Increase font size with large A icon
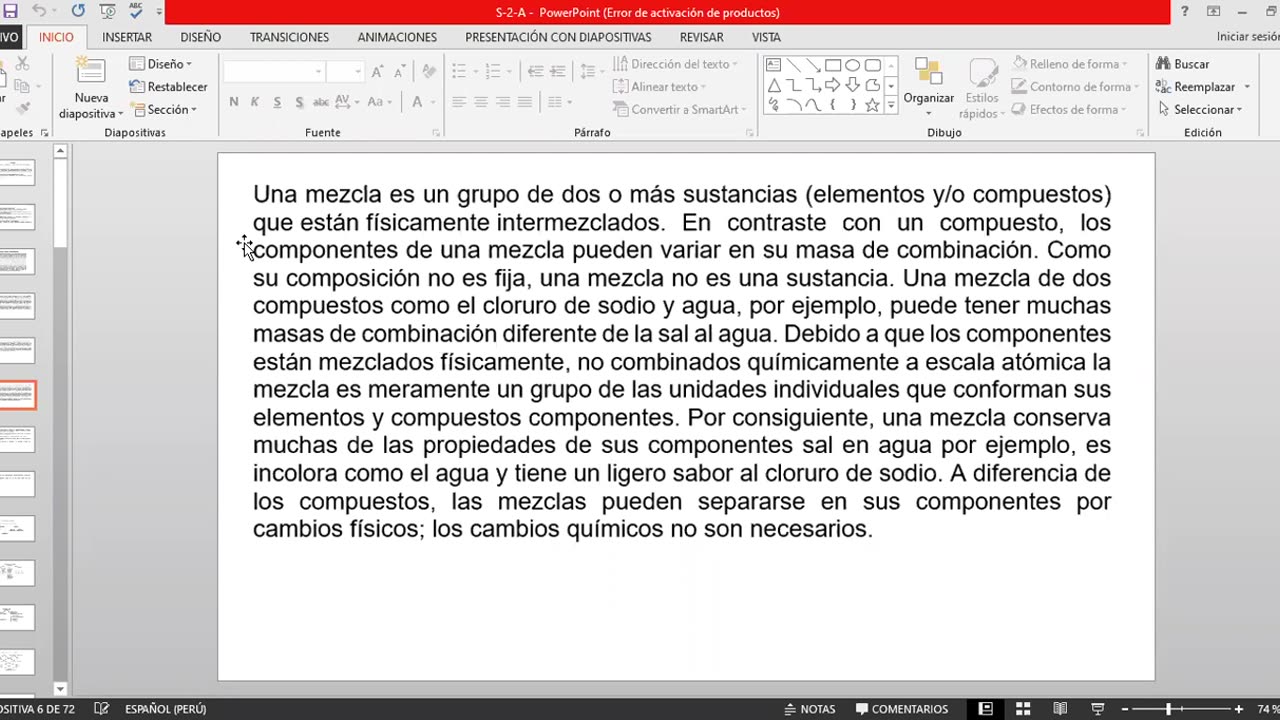The image size is (1280, 720). (x=377, y=72)
